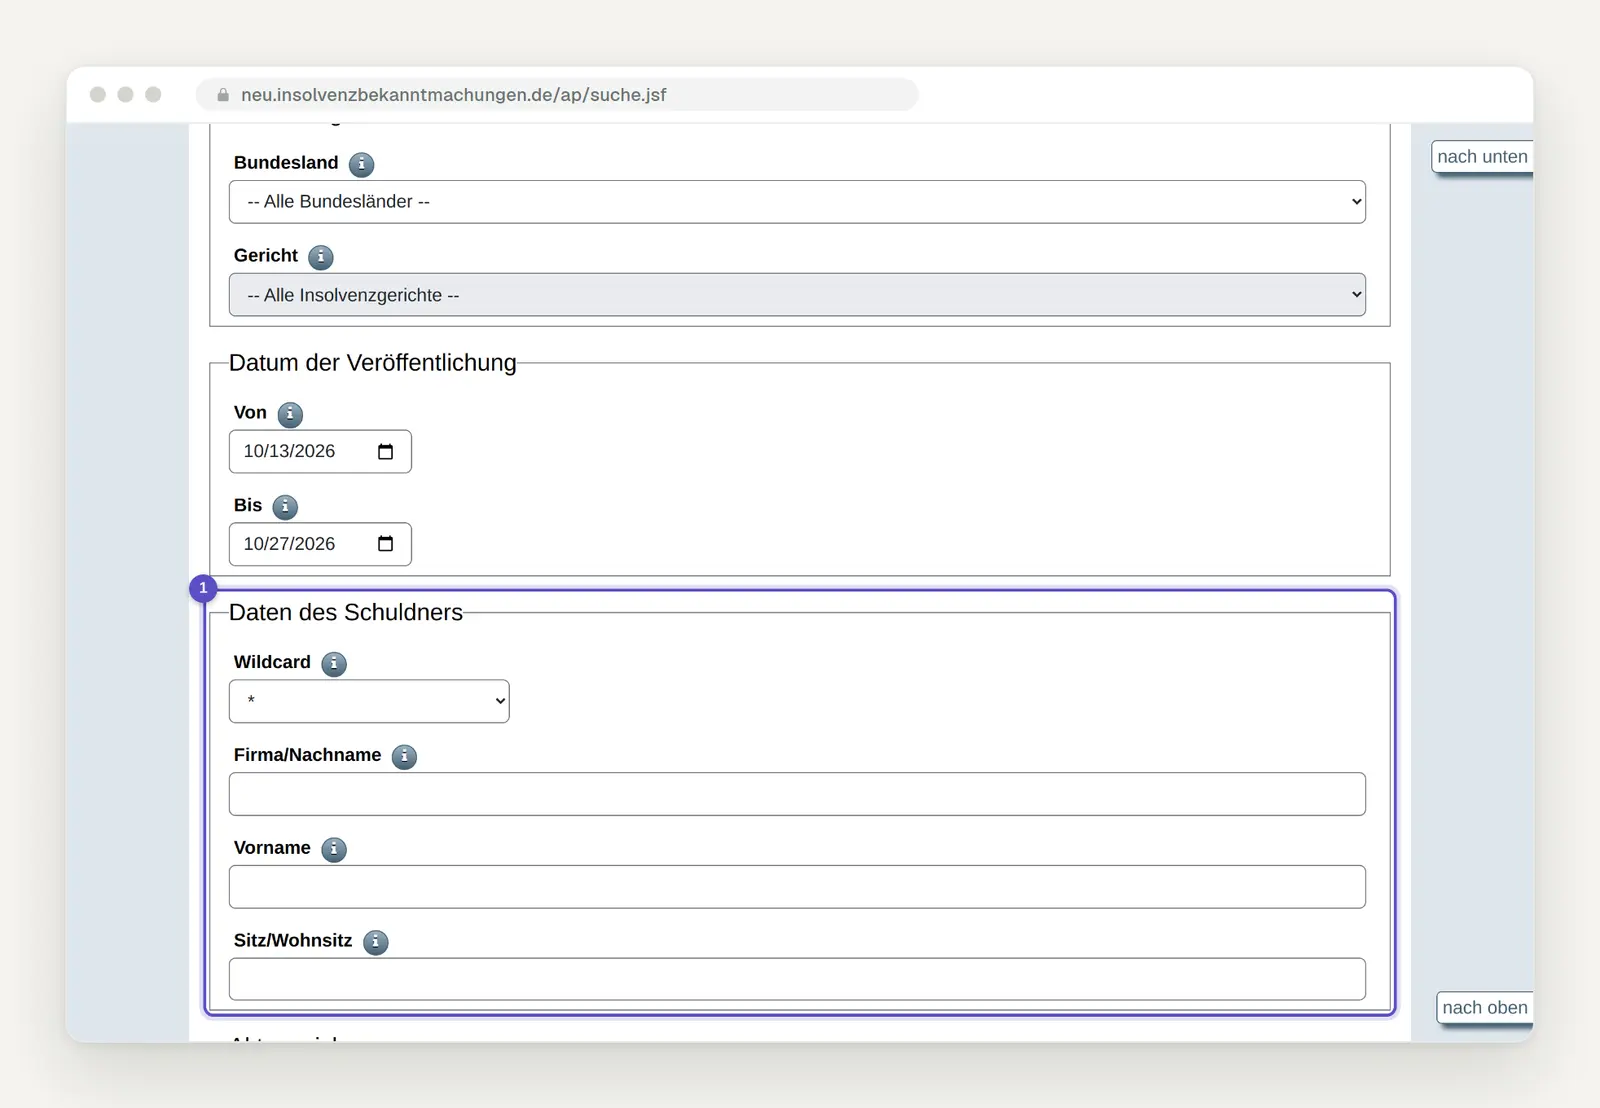The height and width of the screenshot is (1108, 1600).
Task: Click the Firma/Nachname label text
Action: (308, 755)
